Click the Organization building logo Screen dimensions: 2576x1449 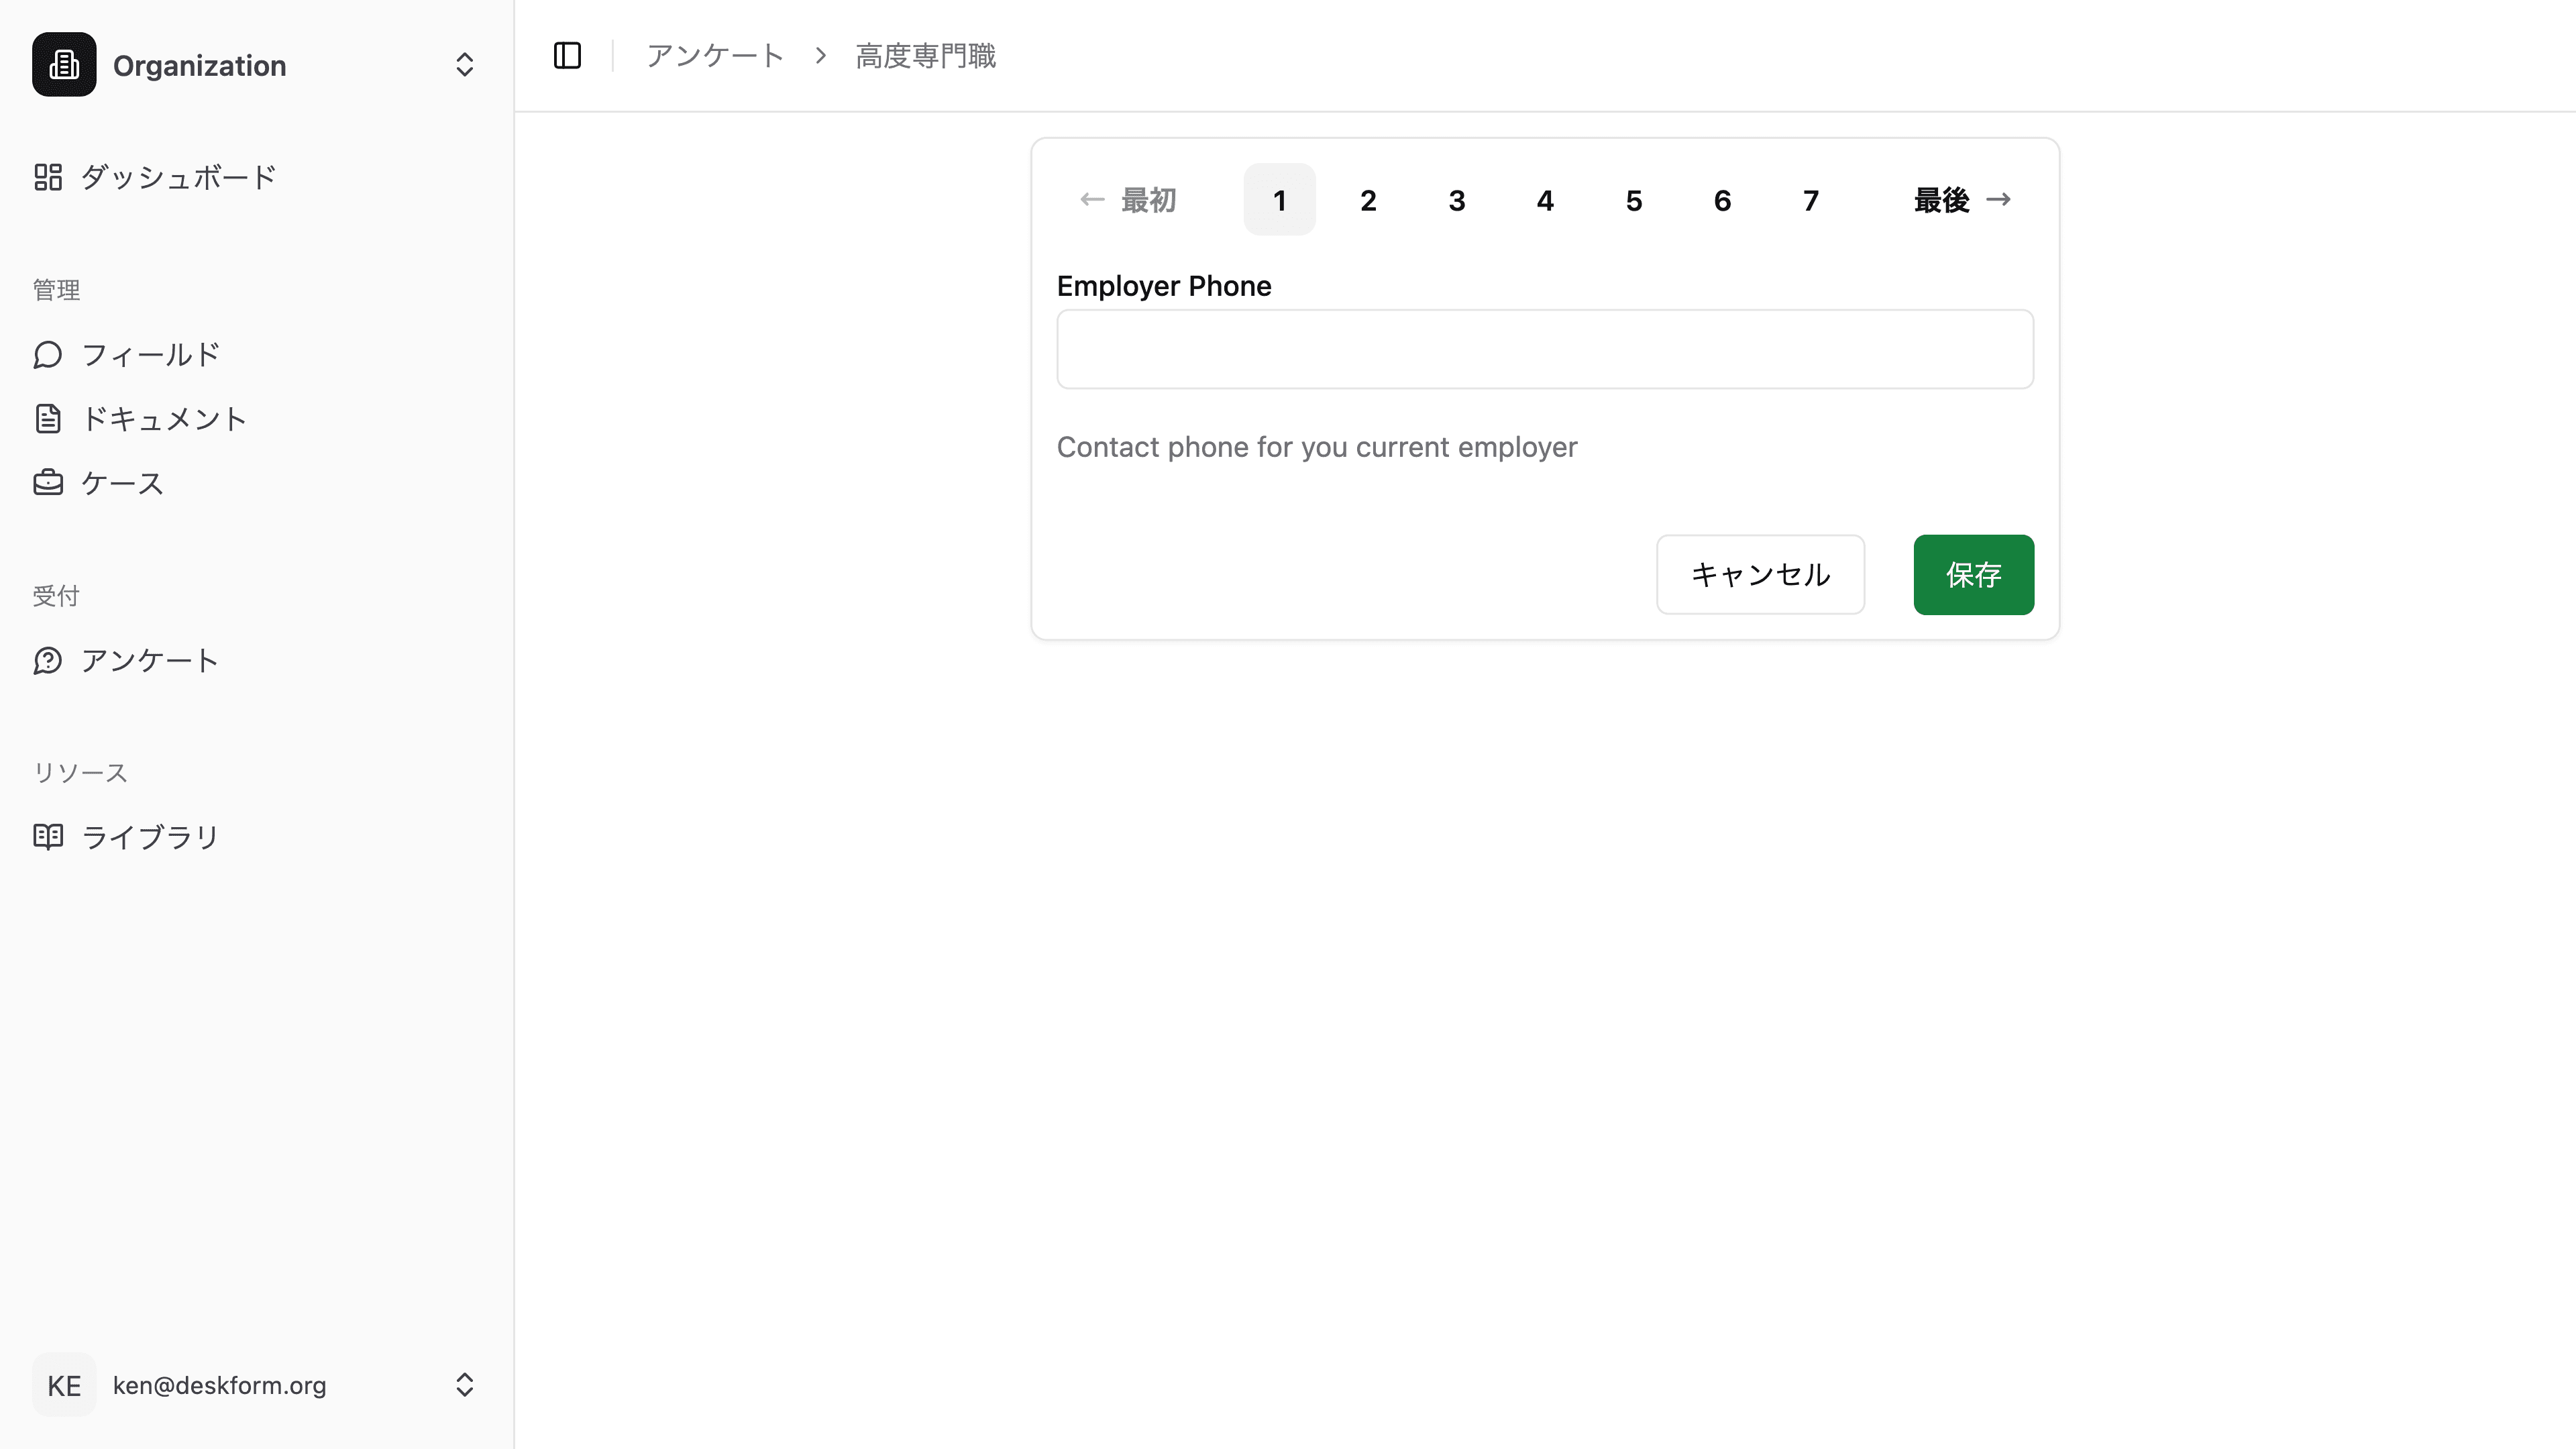[63, 64]
